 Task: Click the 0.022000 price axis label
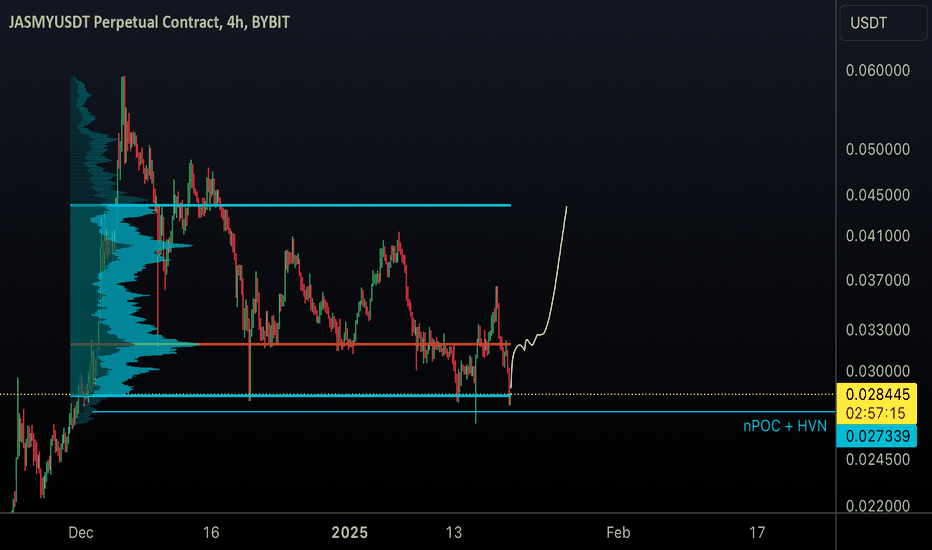[x=878, y=506]
